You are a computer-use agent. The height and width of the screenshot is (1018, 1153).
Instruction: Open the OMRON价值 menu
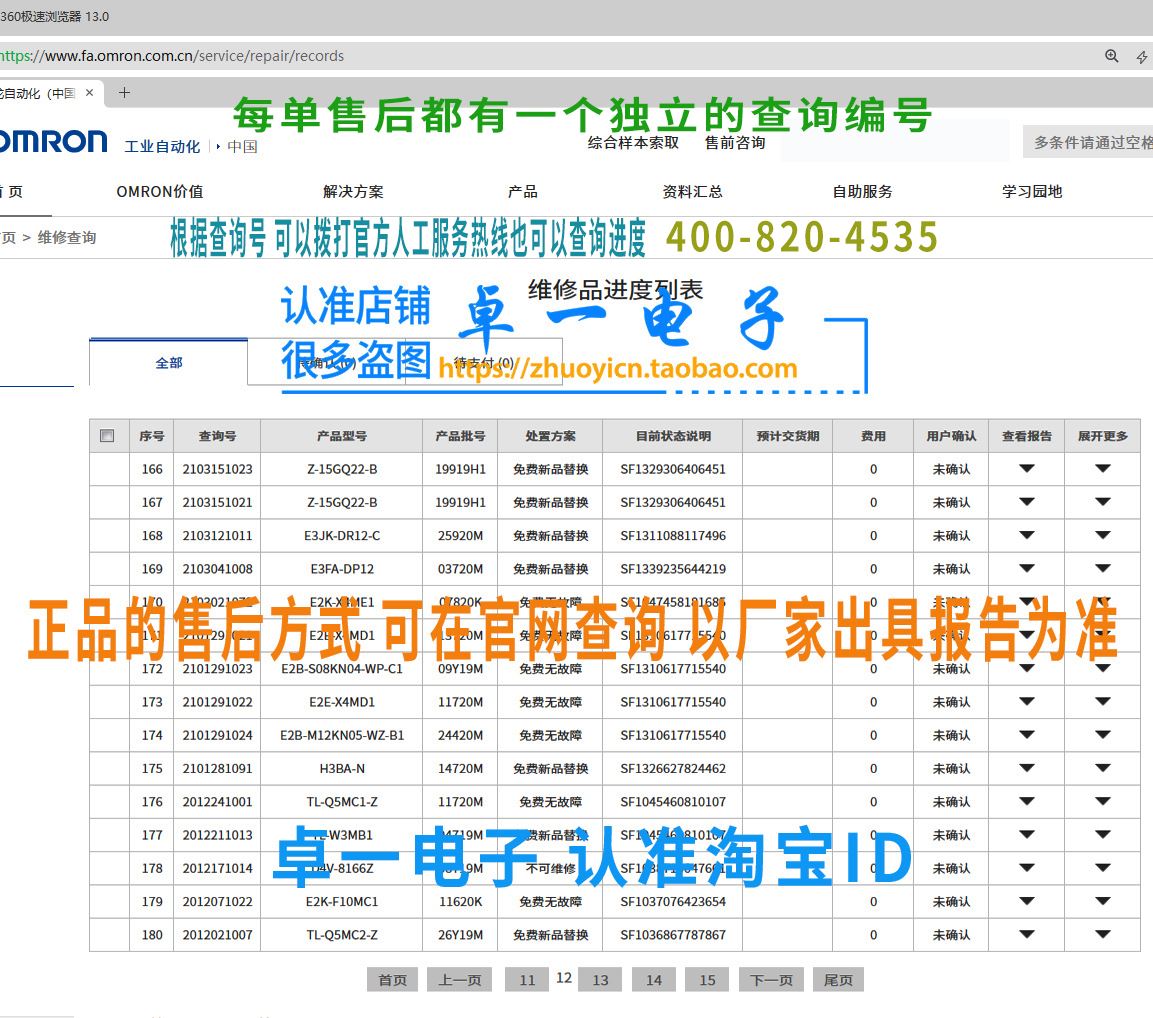click(160, 192)
